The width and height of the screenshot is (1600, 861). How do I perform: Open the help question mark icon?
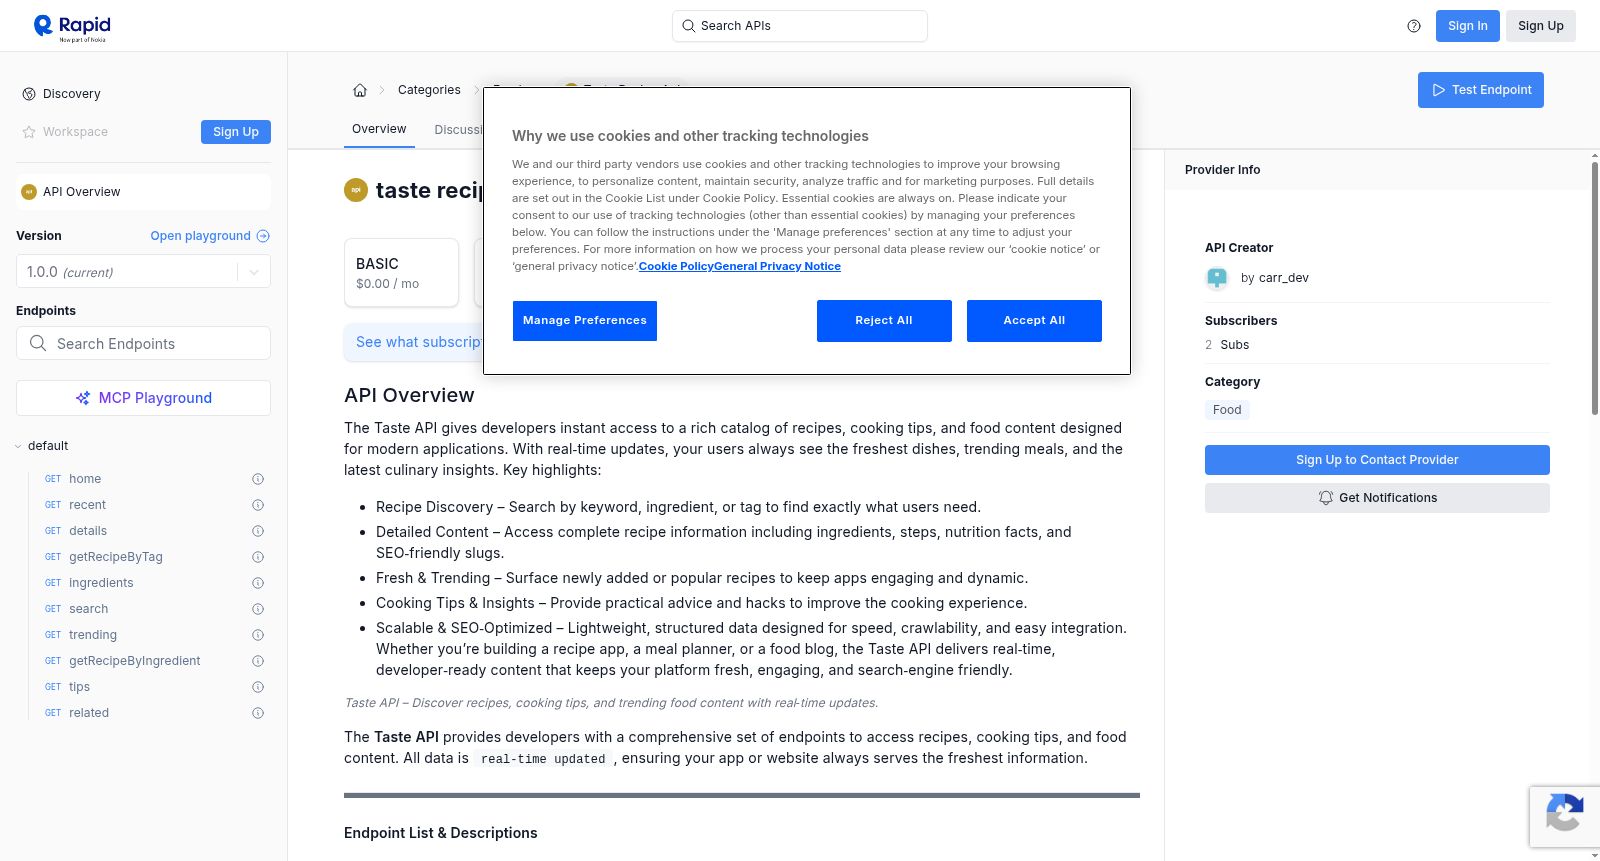point(1414,26)
